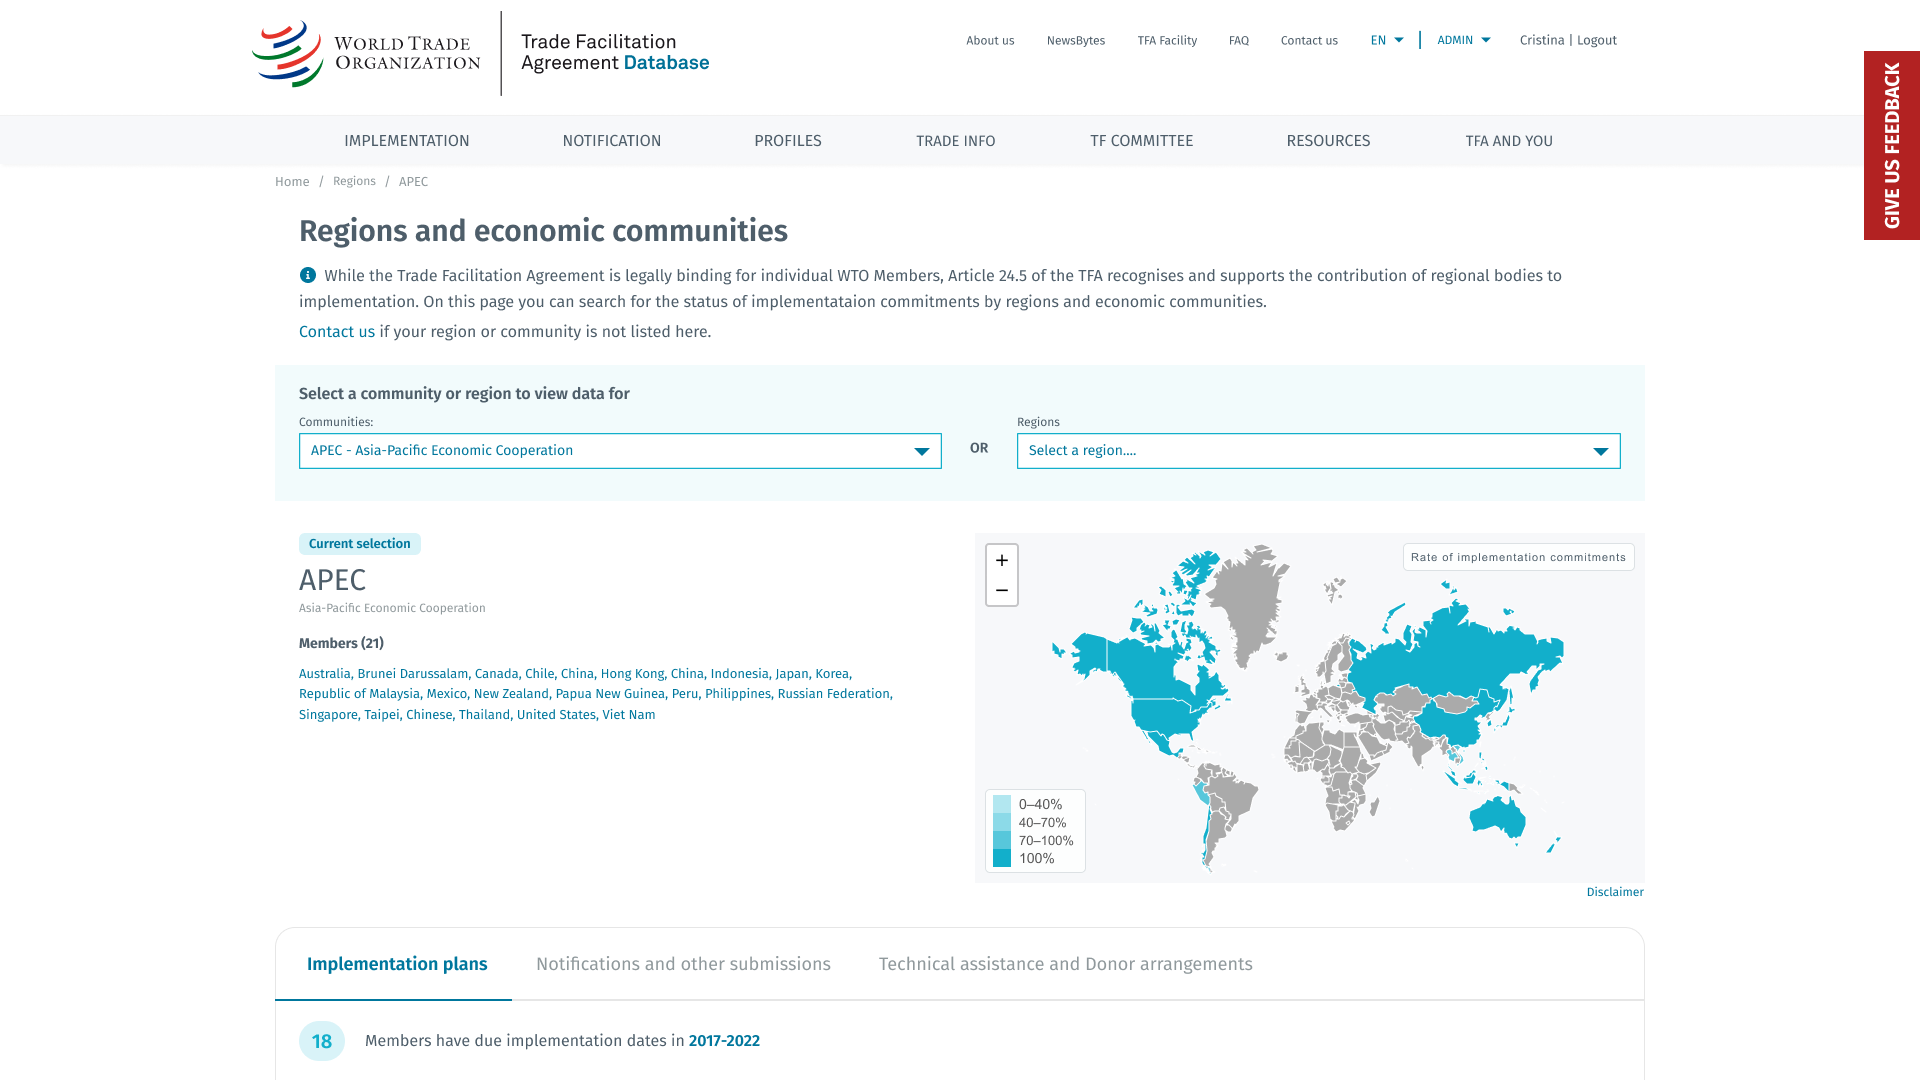Click the 100% color swatch in map legend
Image resolution: width=1920 pixels, height=1080 pixels.
pyautogui.click(x=1002, y=858)
